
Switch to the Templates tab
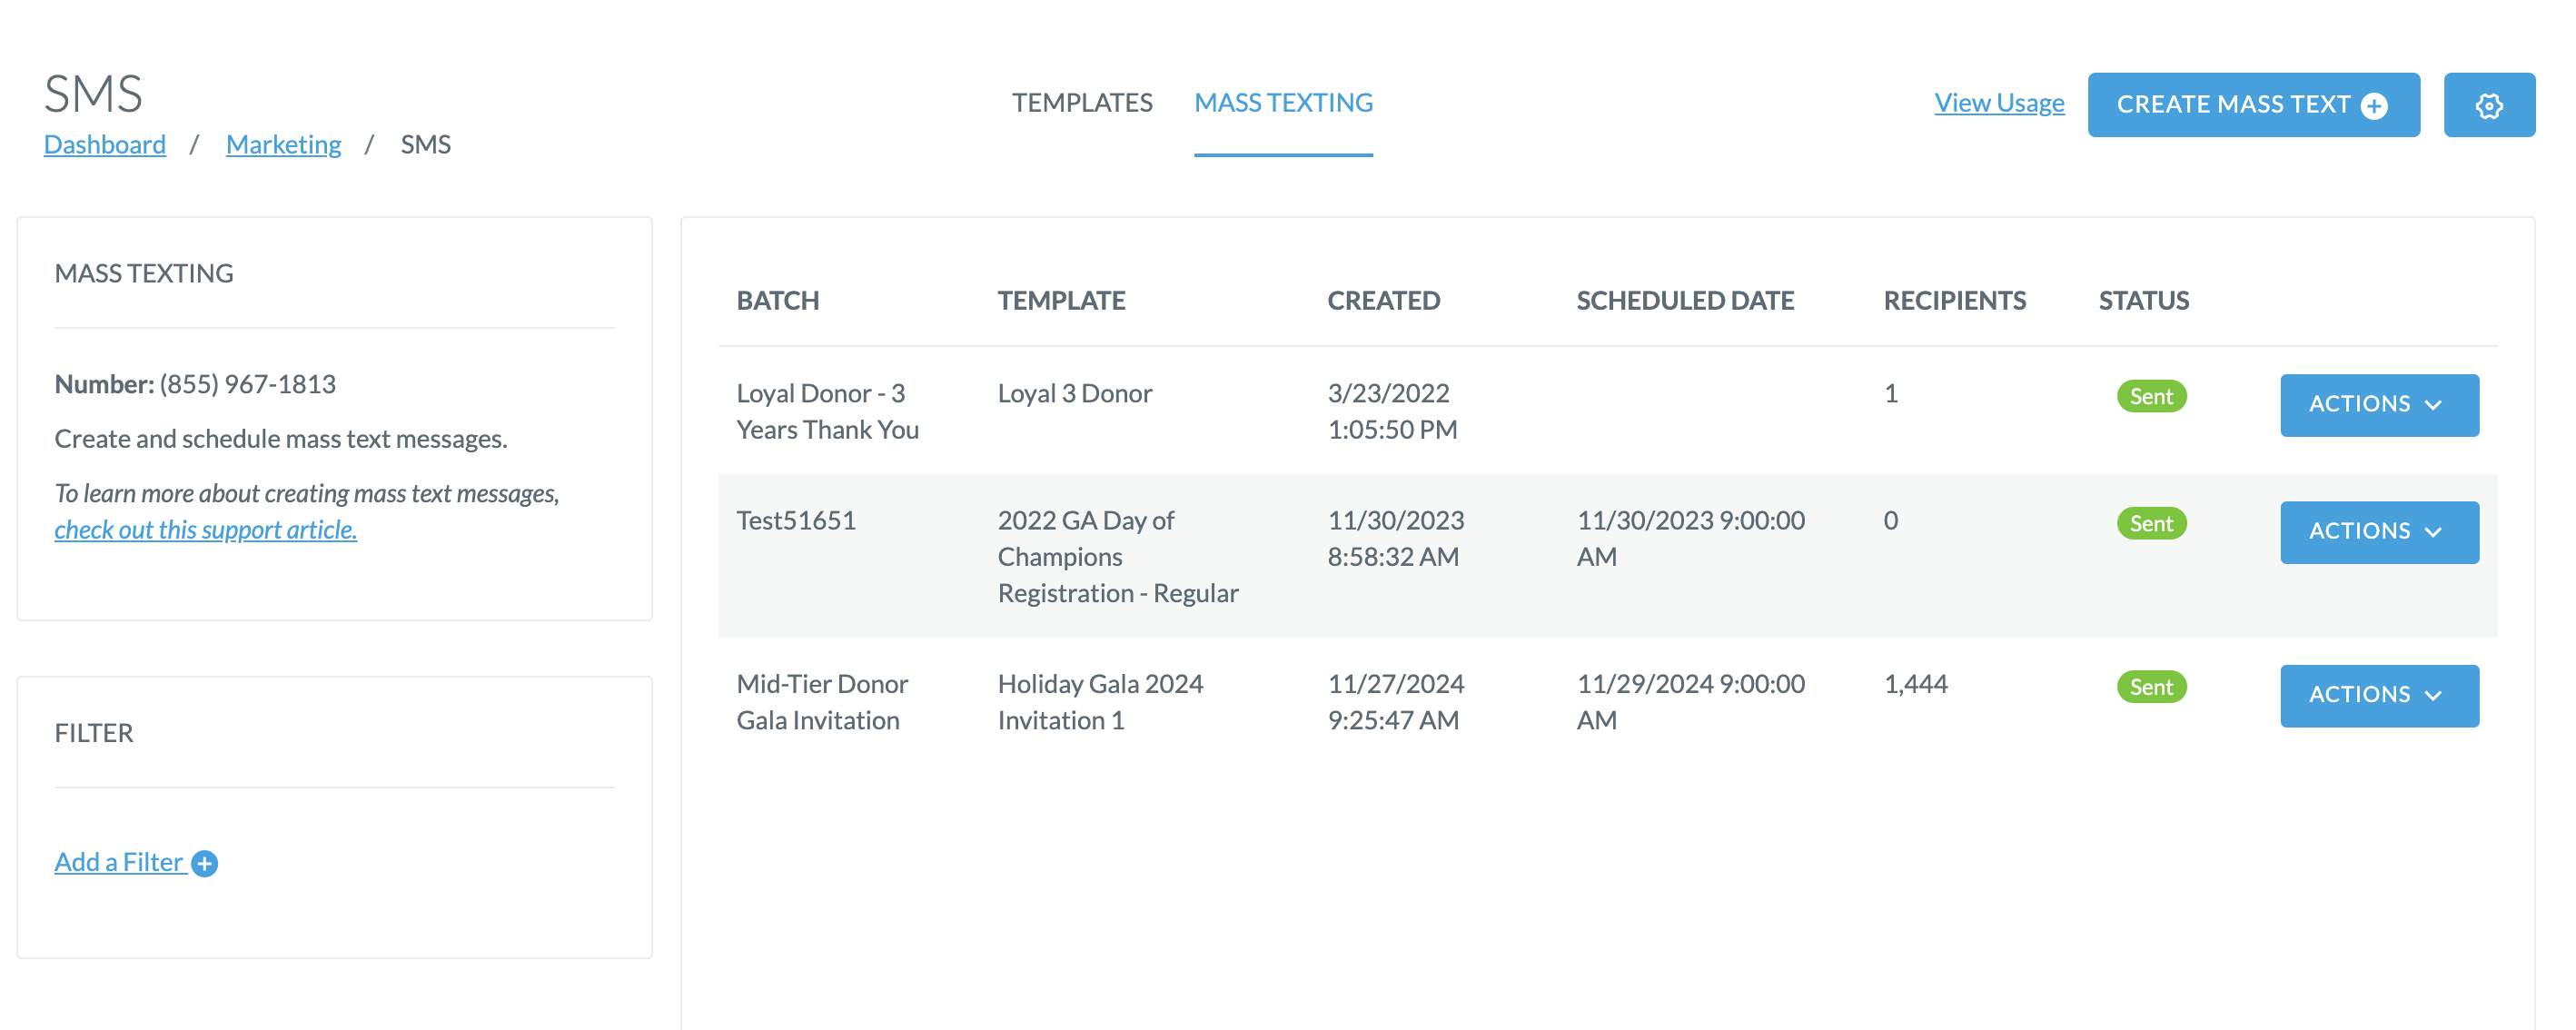[1082, 103]
